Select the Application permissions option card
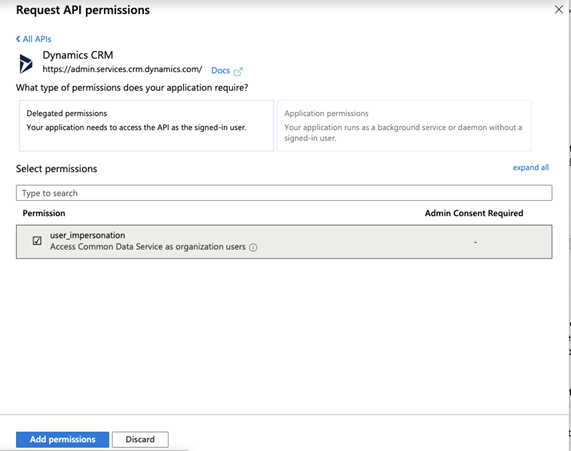 [404, 126]
